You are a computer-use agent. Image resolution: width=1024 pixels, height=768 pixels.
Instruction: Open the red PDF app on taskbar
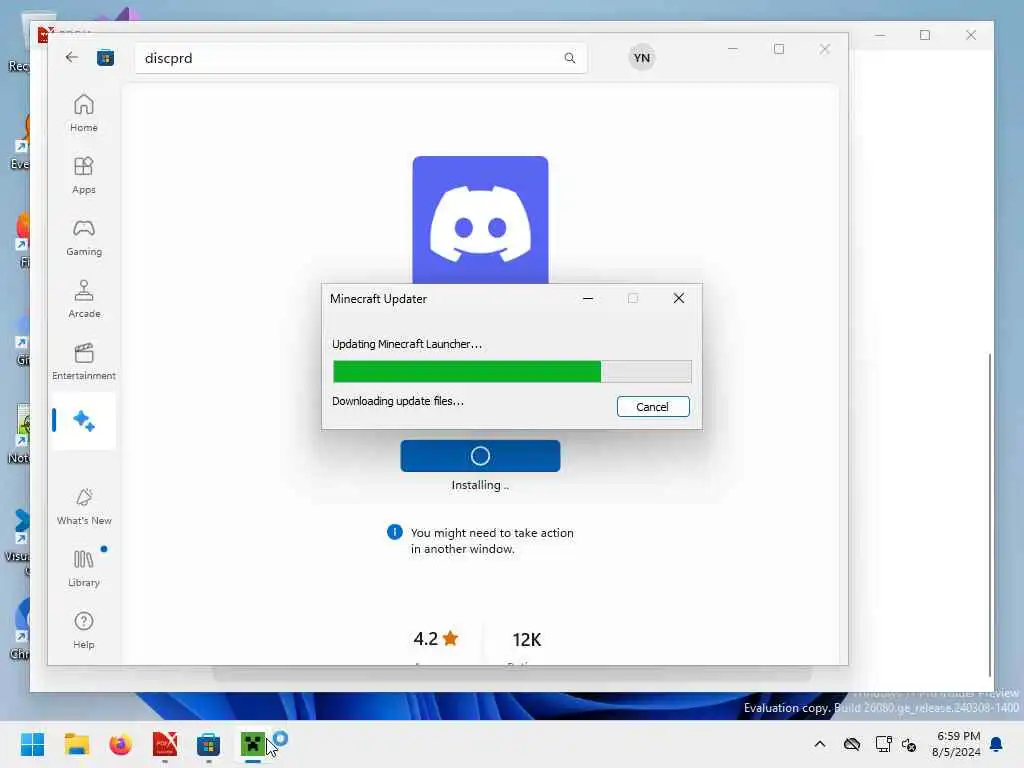(165, 744)
